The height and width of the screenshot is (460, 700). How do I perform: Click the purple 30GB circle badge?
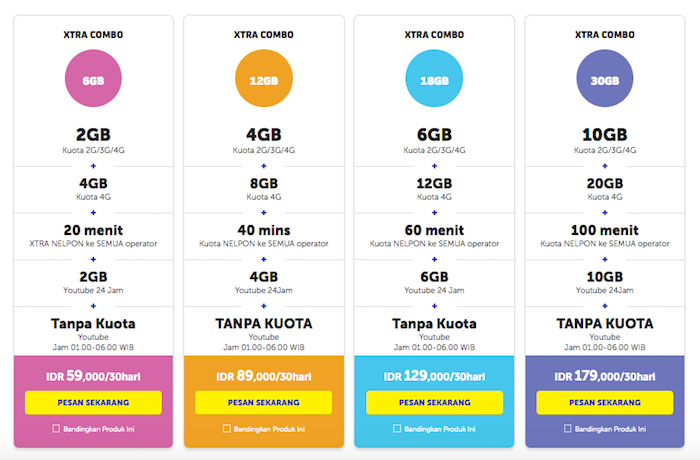click(604, 78)
